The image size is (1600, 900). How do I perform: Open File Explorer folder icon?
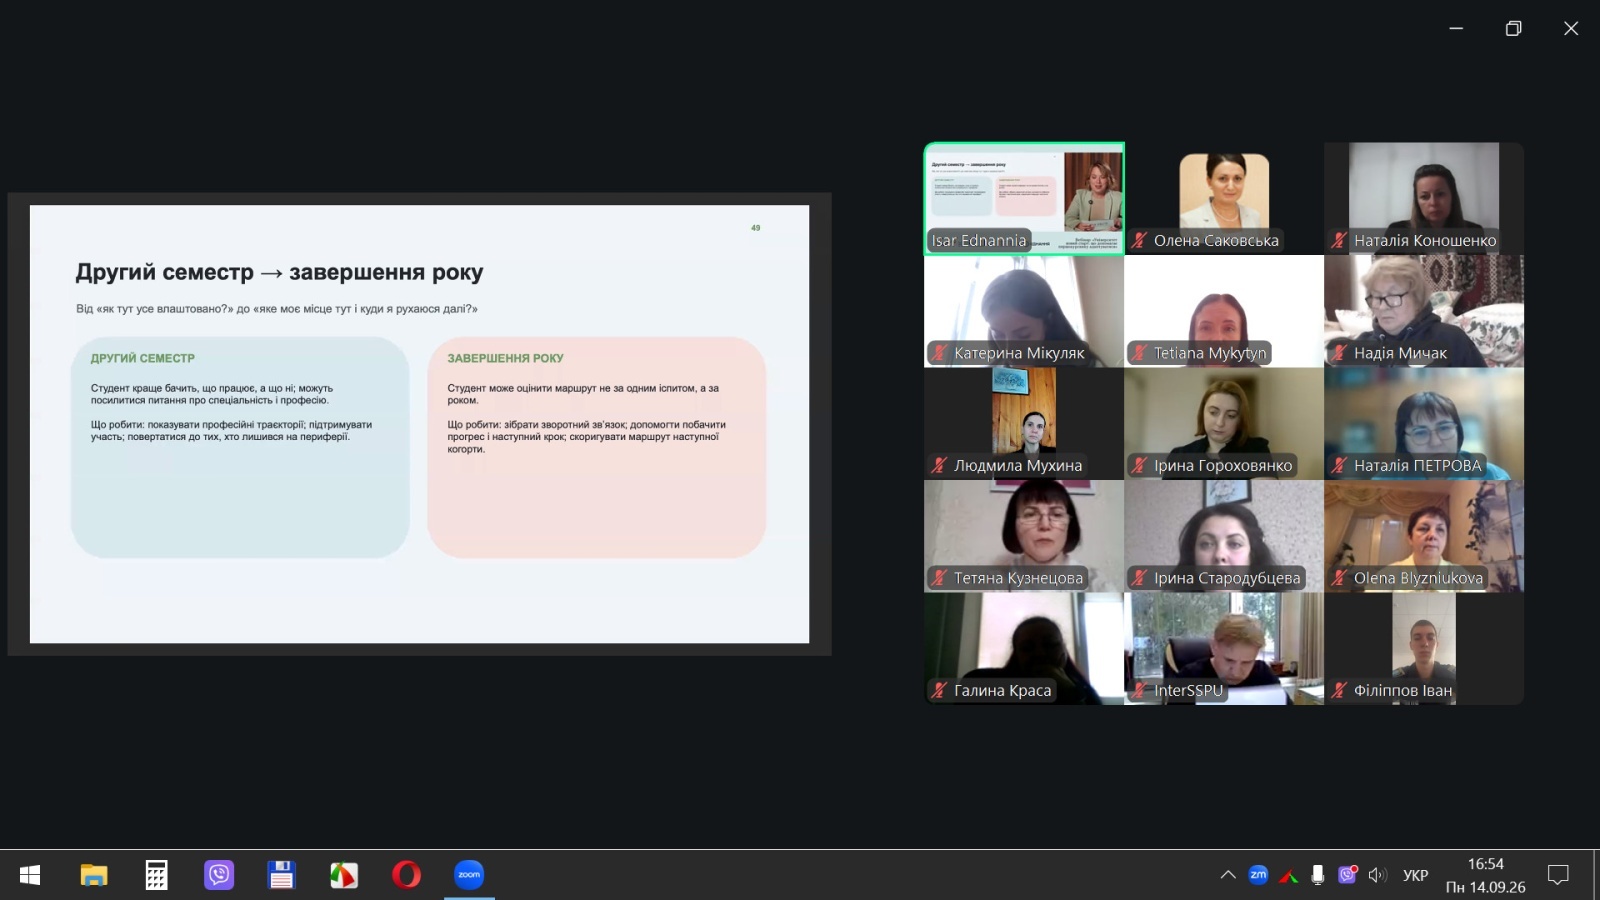tap(94, 875)
